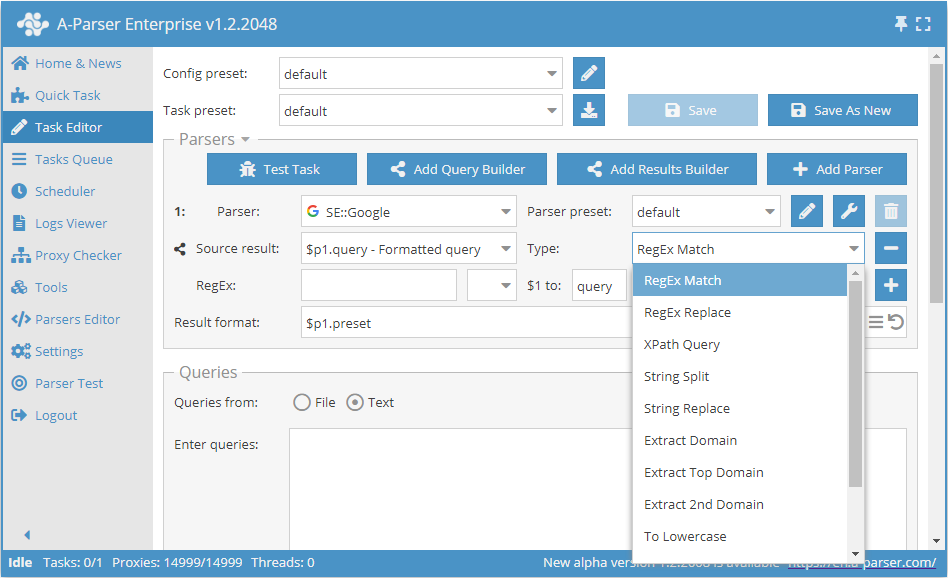Click the trash icon to delete parser
The image size is (948, 578).
891,211
